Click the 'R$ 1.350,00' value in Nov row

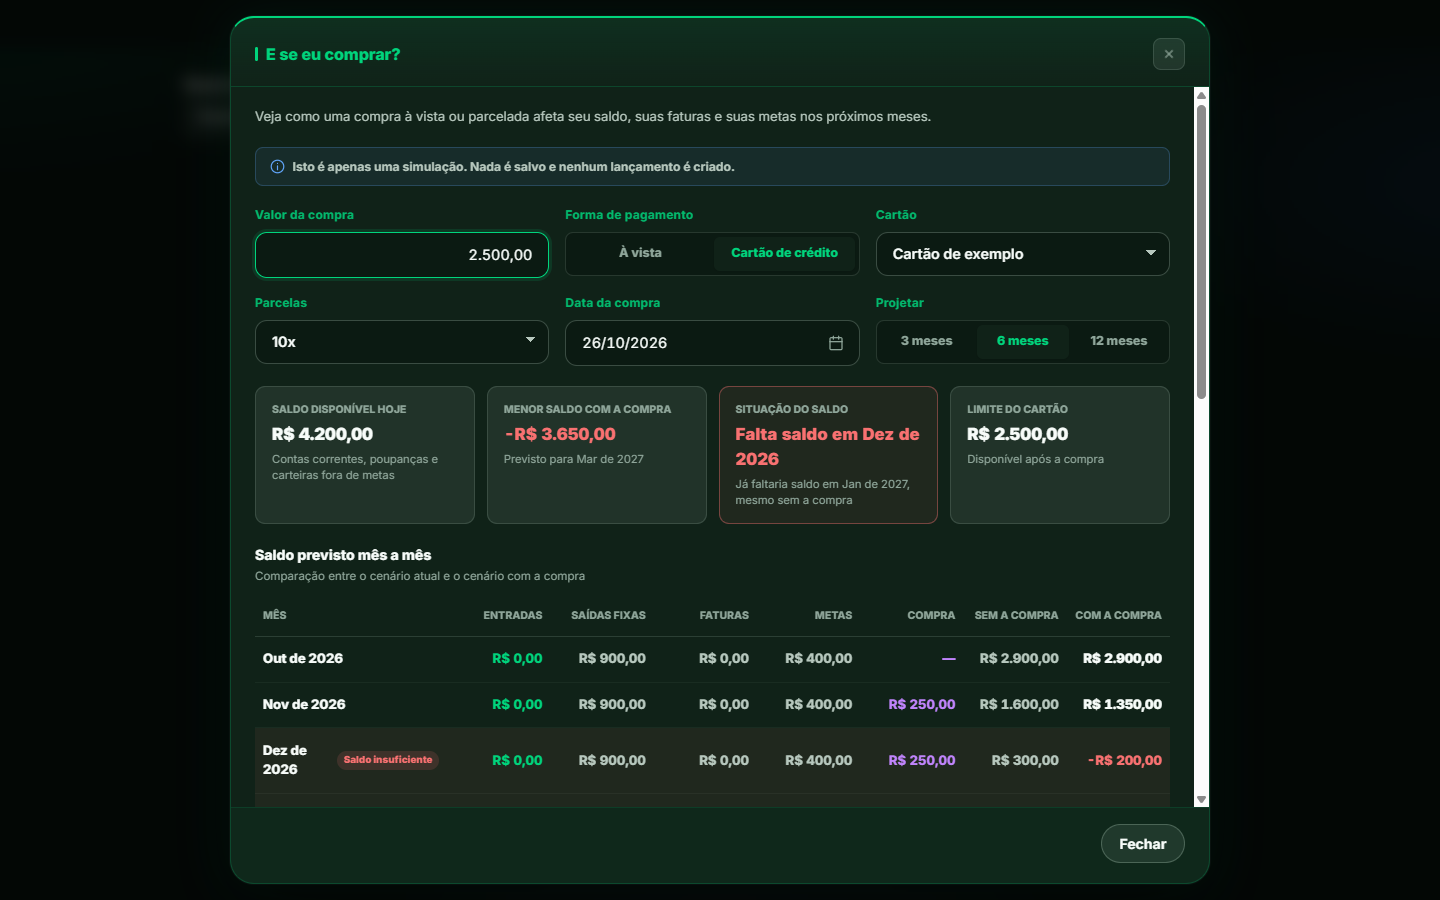1122,705
